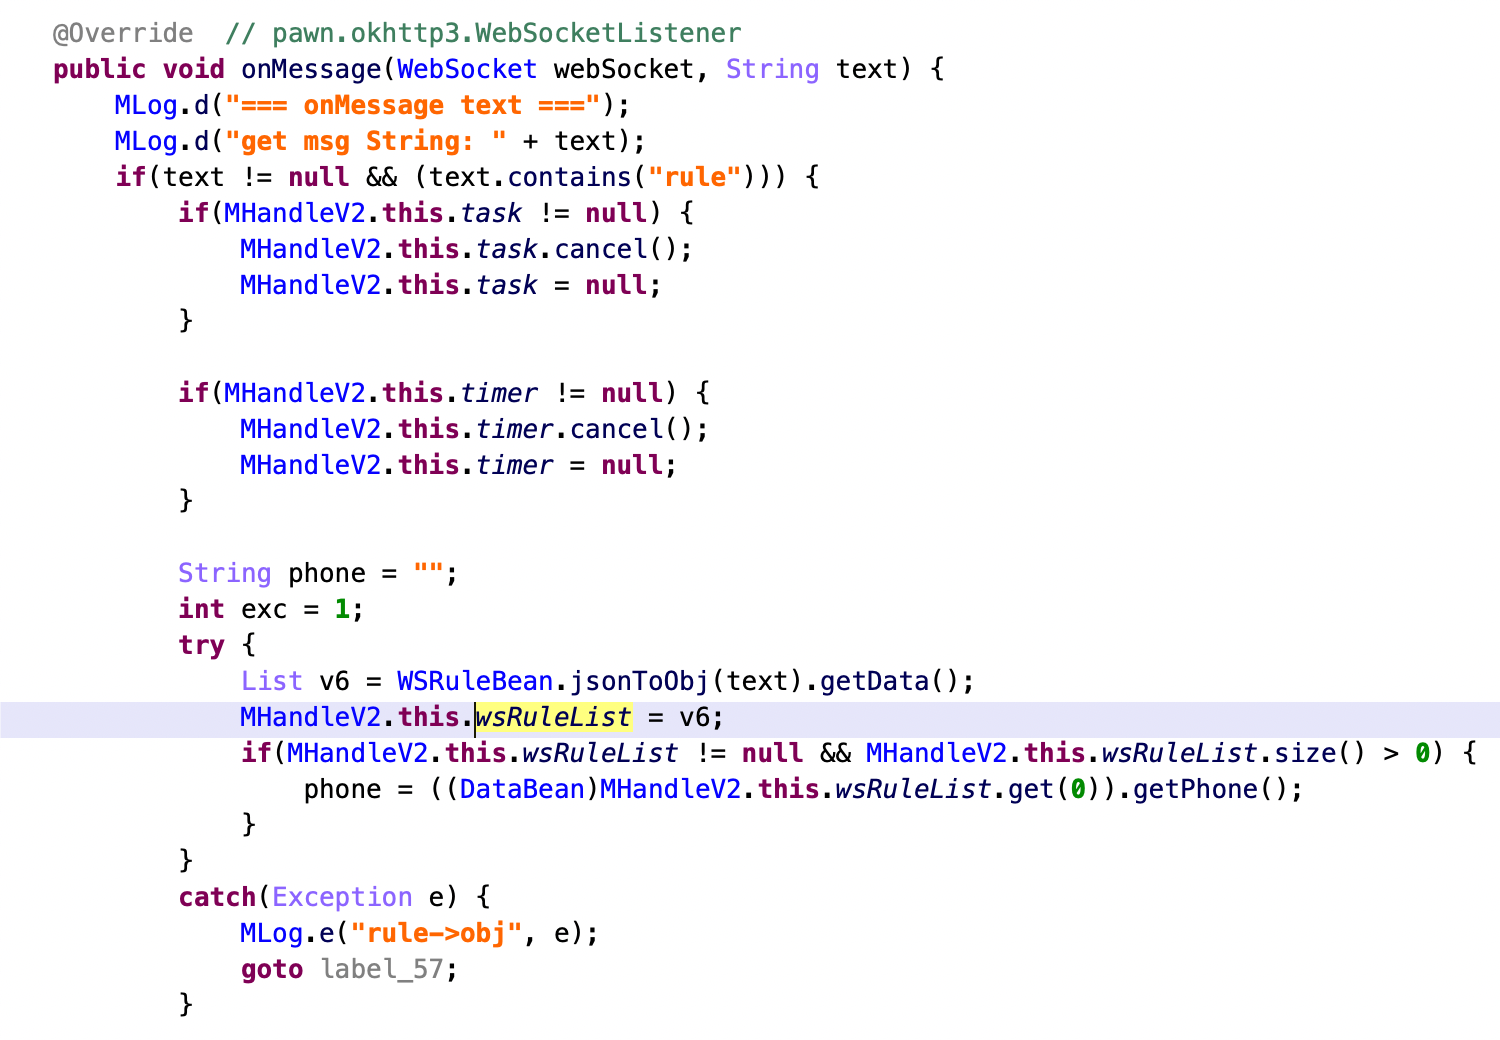Click the "rule->obj" string literal
This screenshot has width=1500, height=1040.
436,933
